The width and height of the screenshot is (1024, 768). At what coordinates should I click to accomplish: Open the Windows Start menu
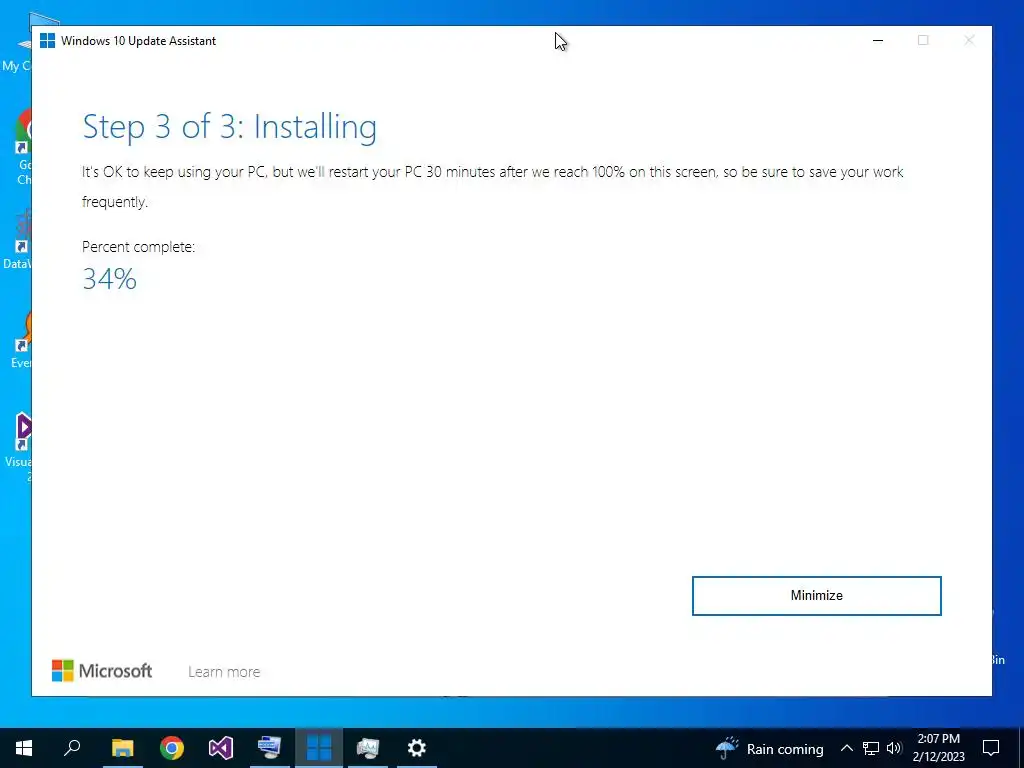[24, 748]
